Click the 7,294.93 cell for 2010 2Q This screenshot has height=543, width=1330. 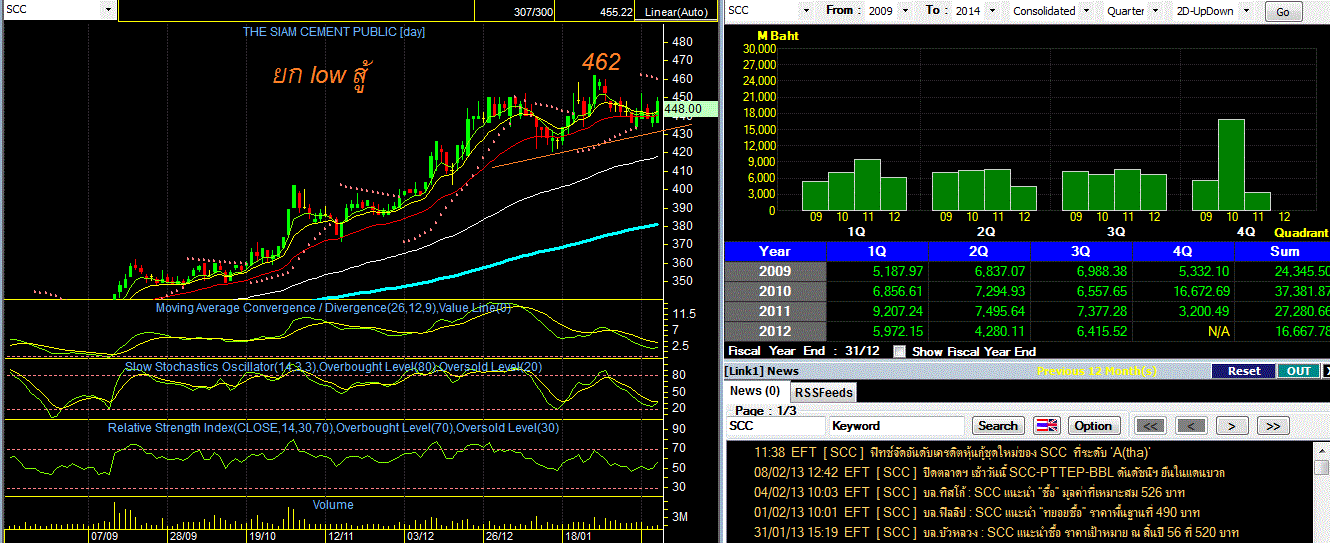(x=980, y=292)
